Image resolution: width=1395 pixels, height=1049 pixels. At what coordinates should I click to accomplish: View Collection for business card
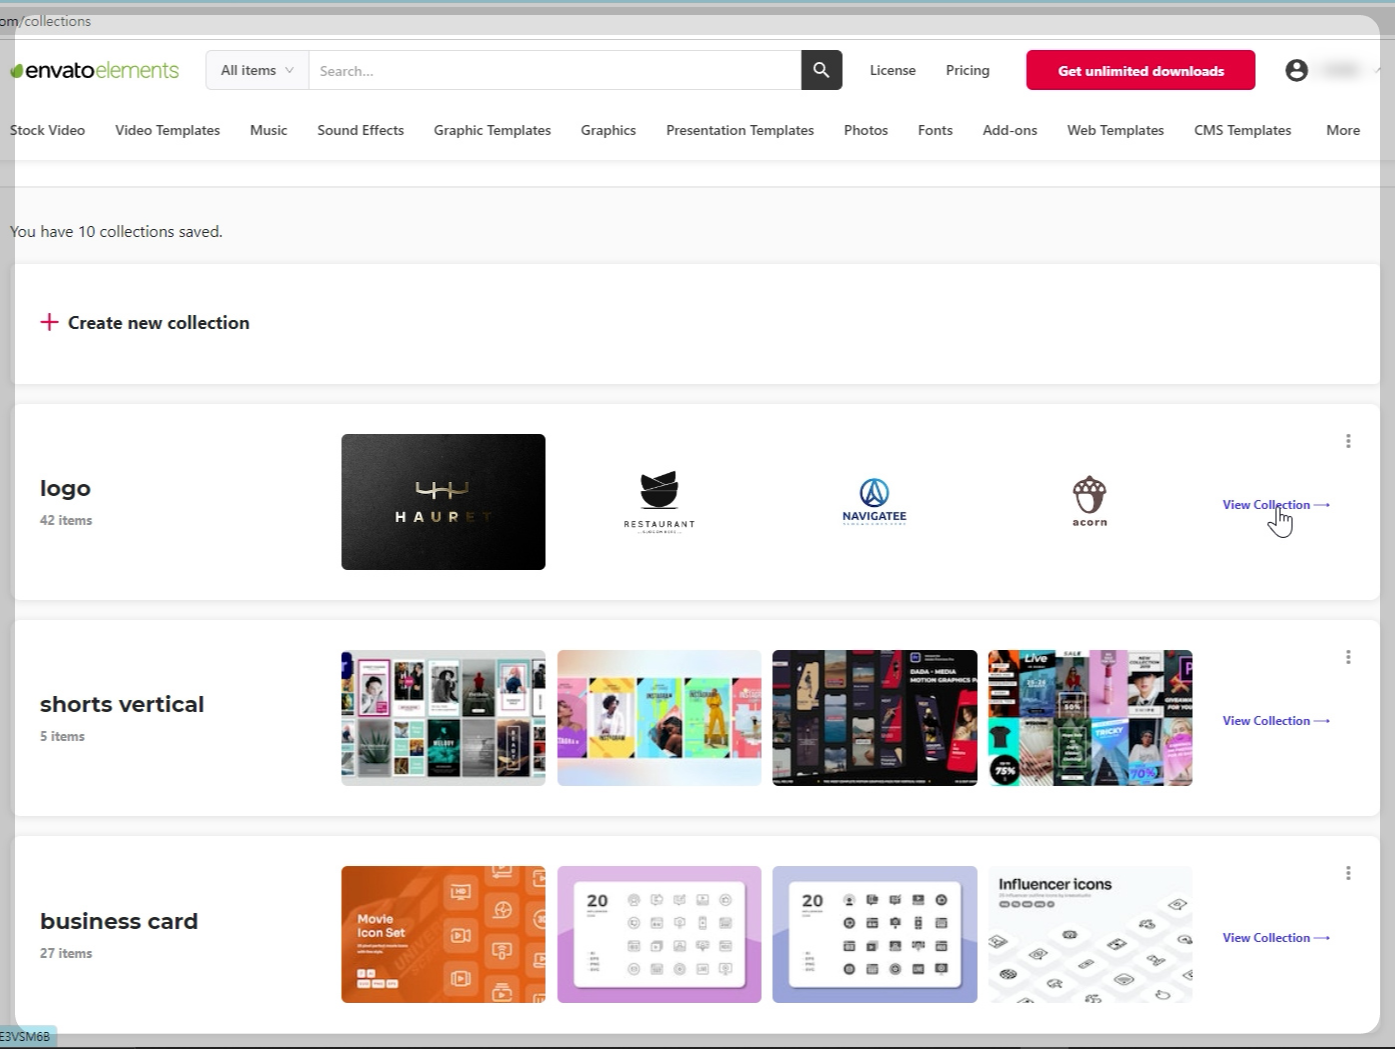(1276, 937)
